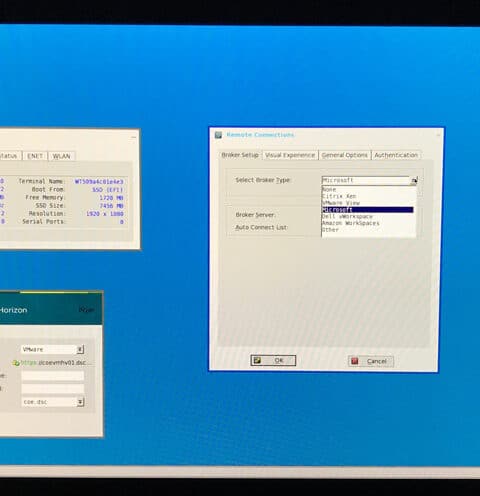Switch to the Broker Setup tab
Viewport: 480px width, 496px height.
click(x=240, y=155)
